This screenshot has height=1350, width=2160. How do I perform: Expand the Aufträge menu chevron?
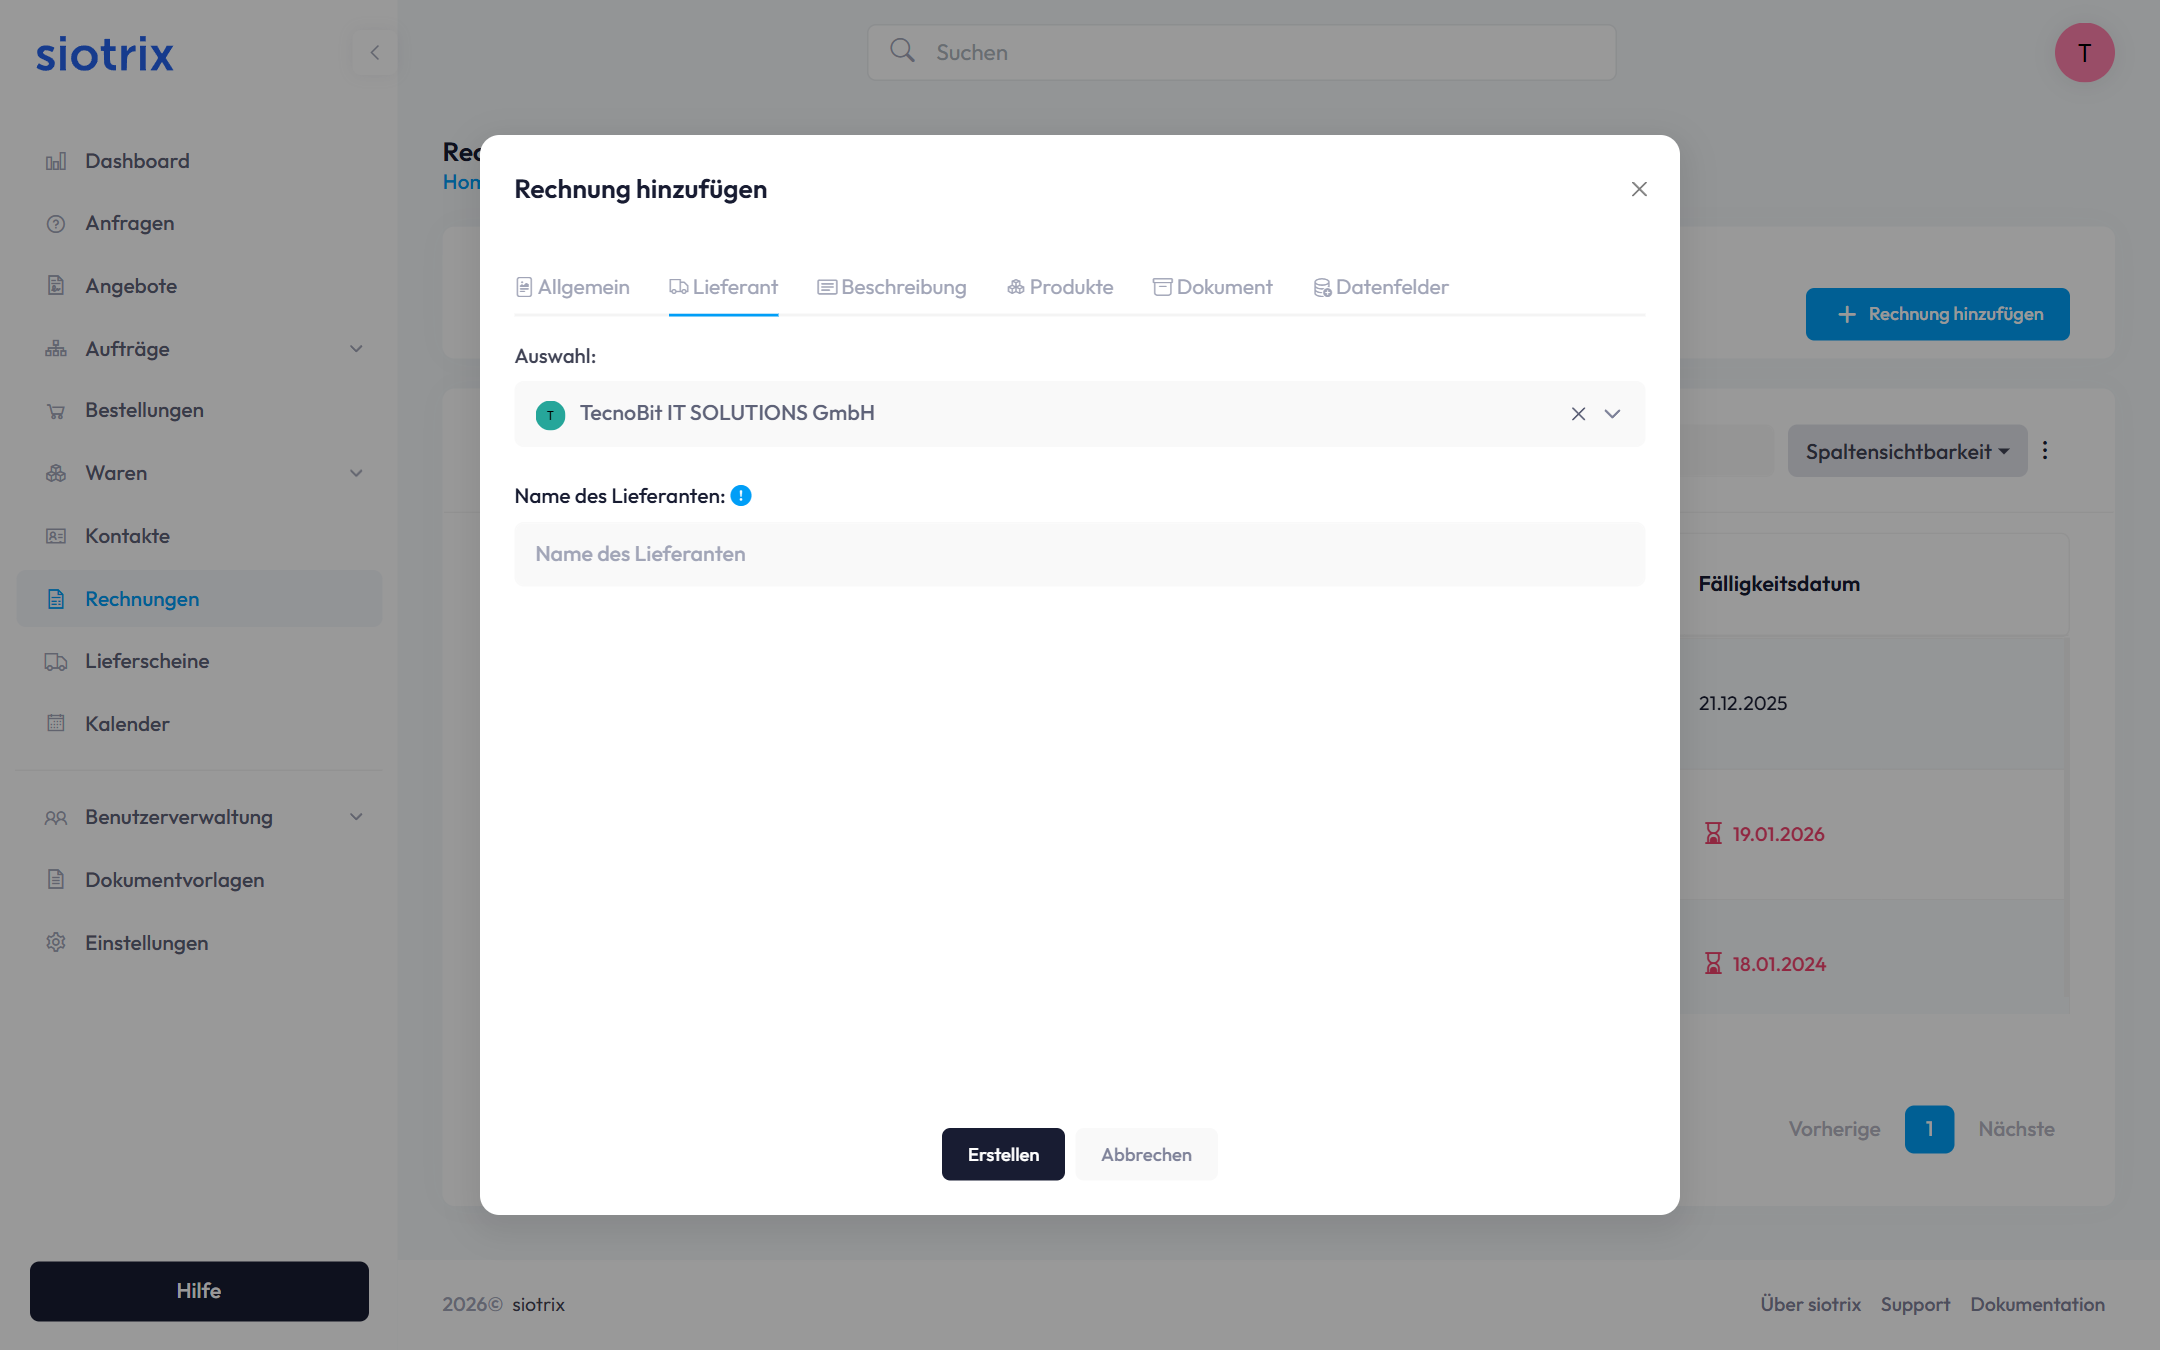click(x=356, y=349)
